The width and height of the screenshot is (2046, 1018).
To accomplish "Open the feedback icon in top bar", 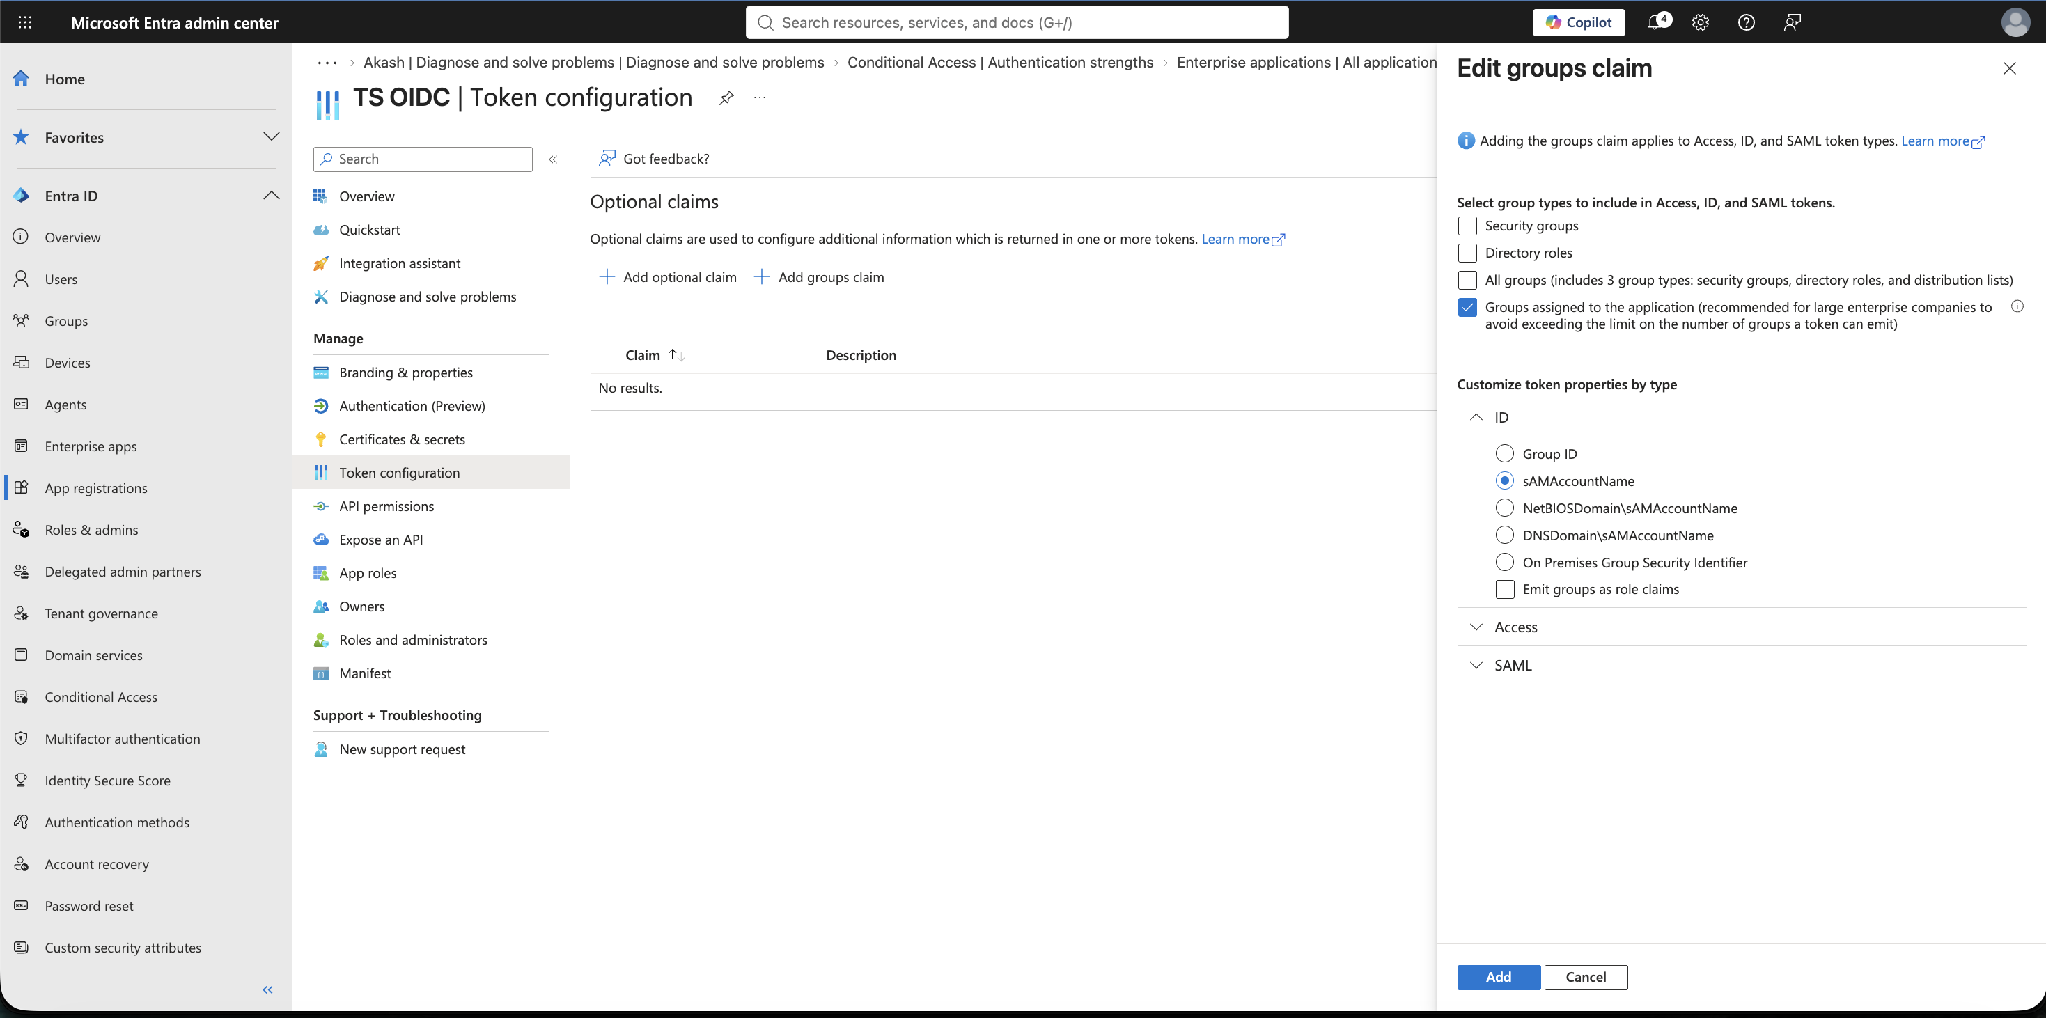I will (x=1792, y=22).
